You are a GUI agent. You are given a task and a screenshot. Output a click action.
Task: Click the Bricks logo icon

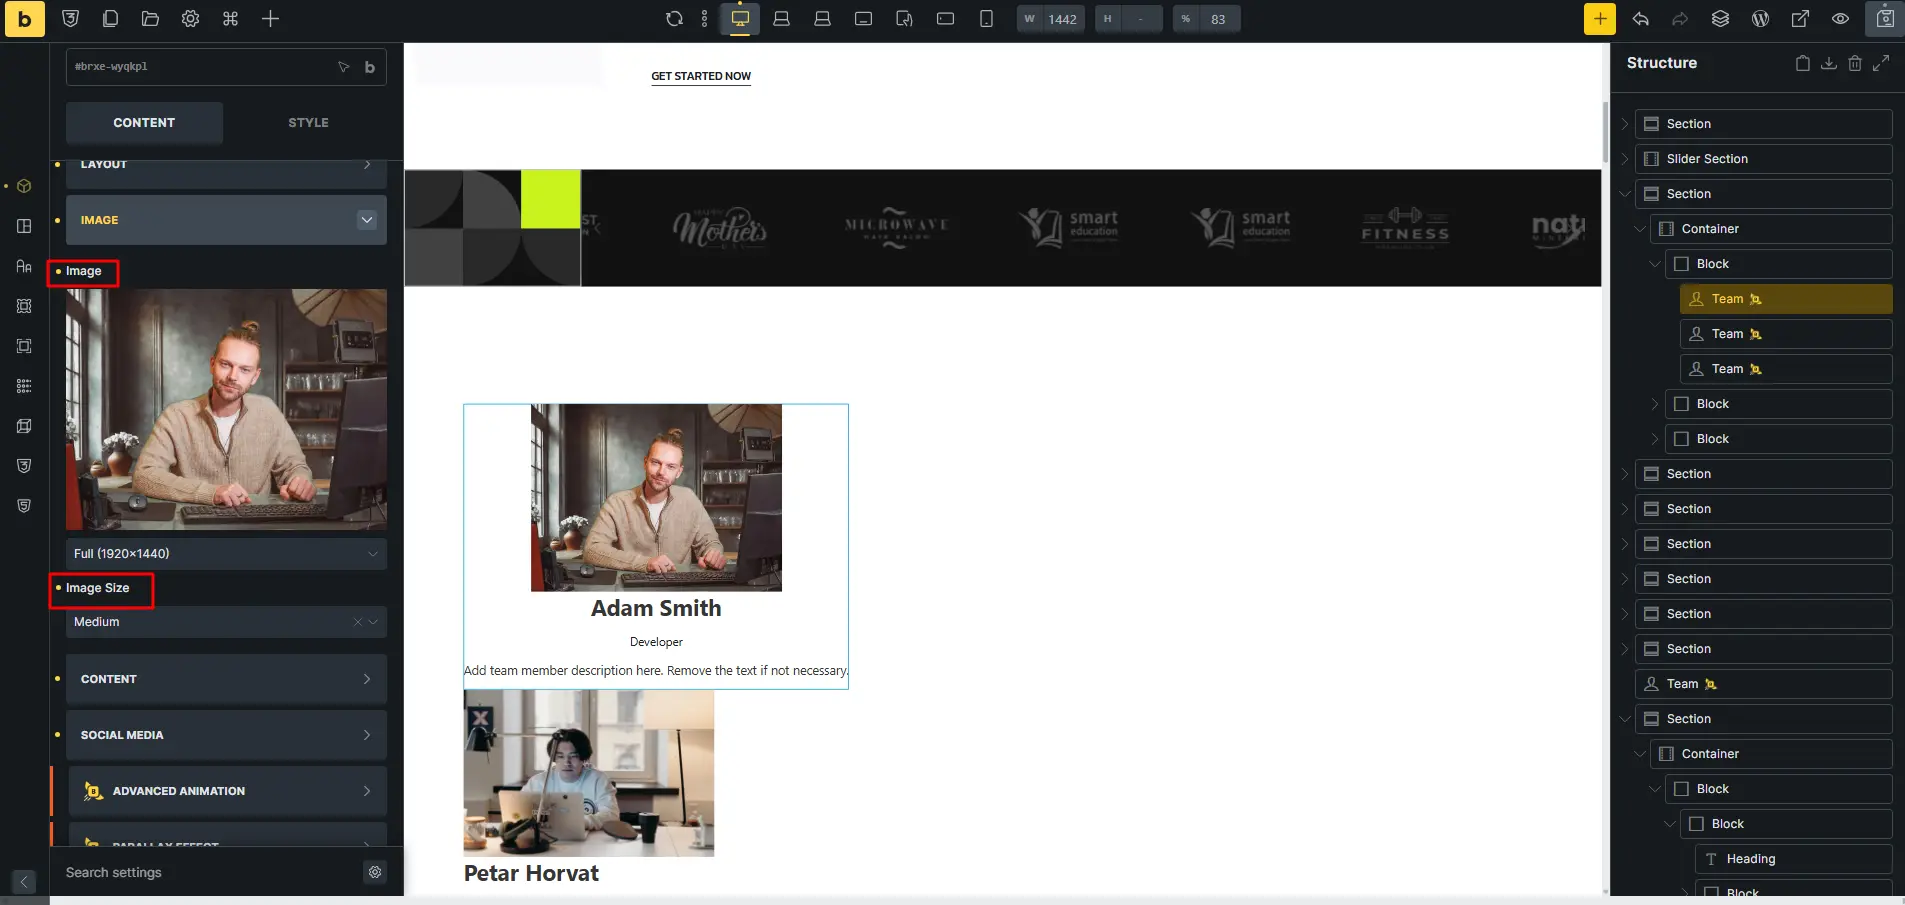(25, 19)
